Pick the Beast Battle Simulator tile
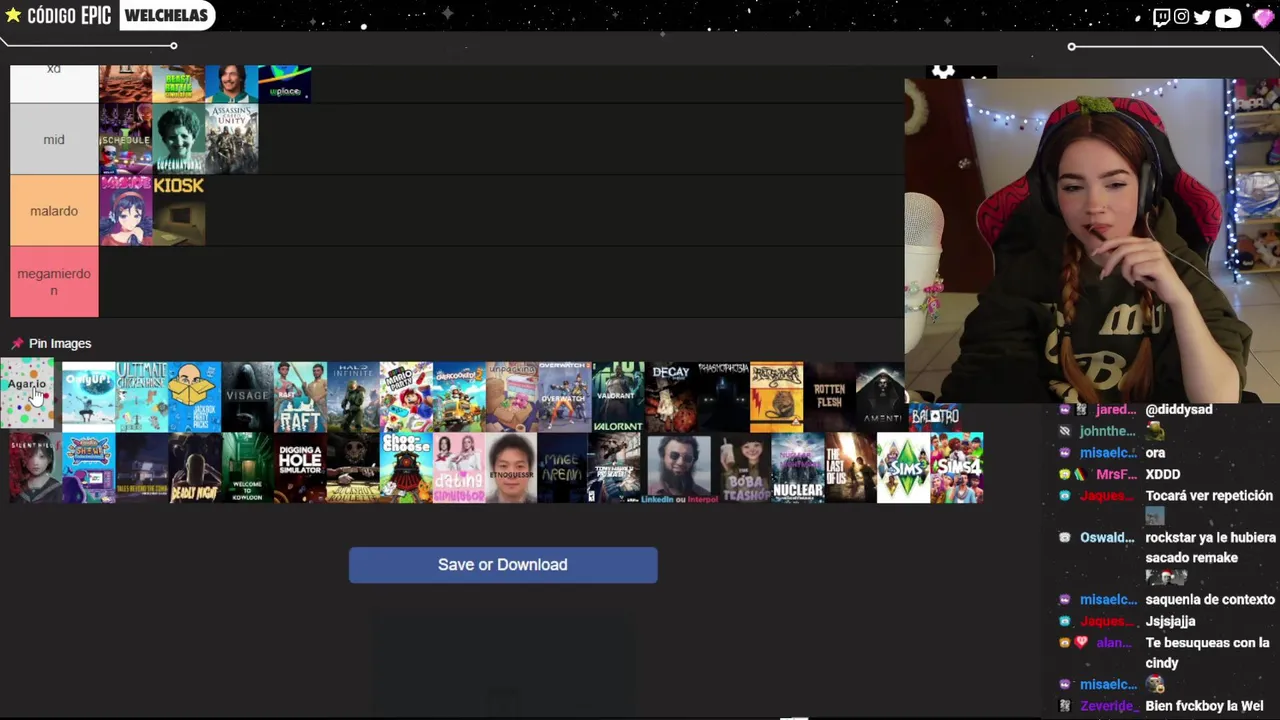 tap(178, 84)
